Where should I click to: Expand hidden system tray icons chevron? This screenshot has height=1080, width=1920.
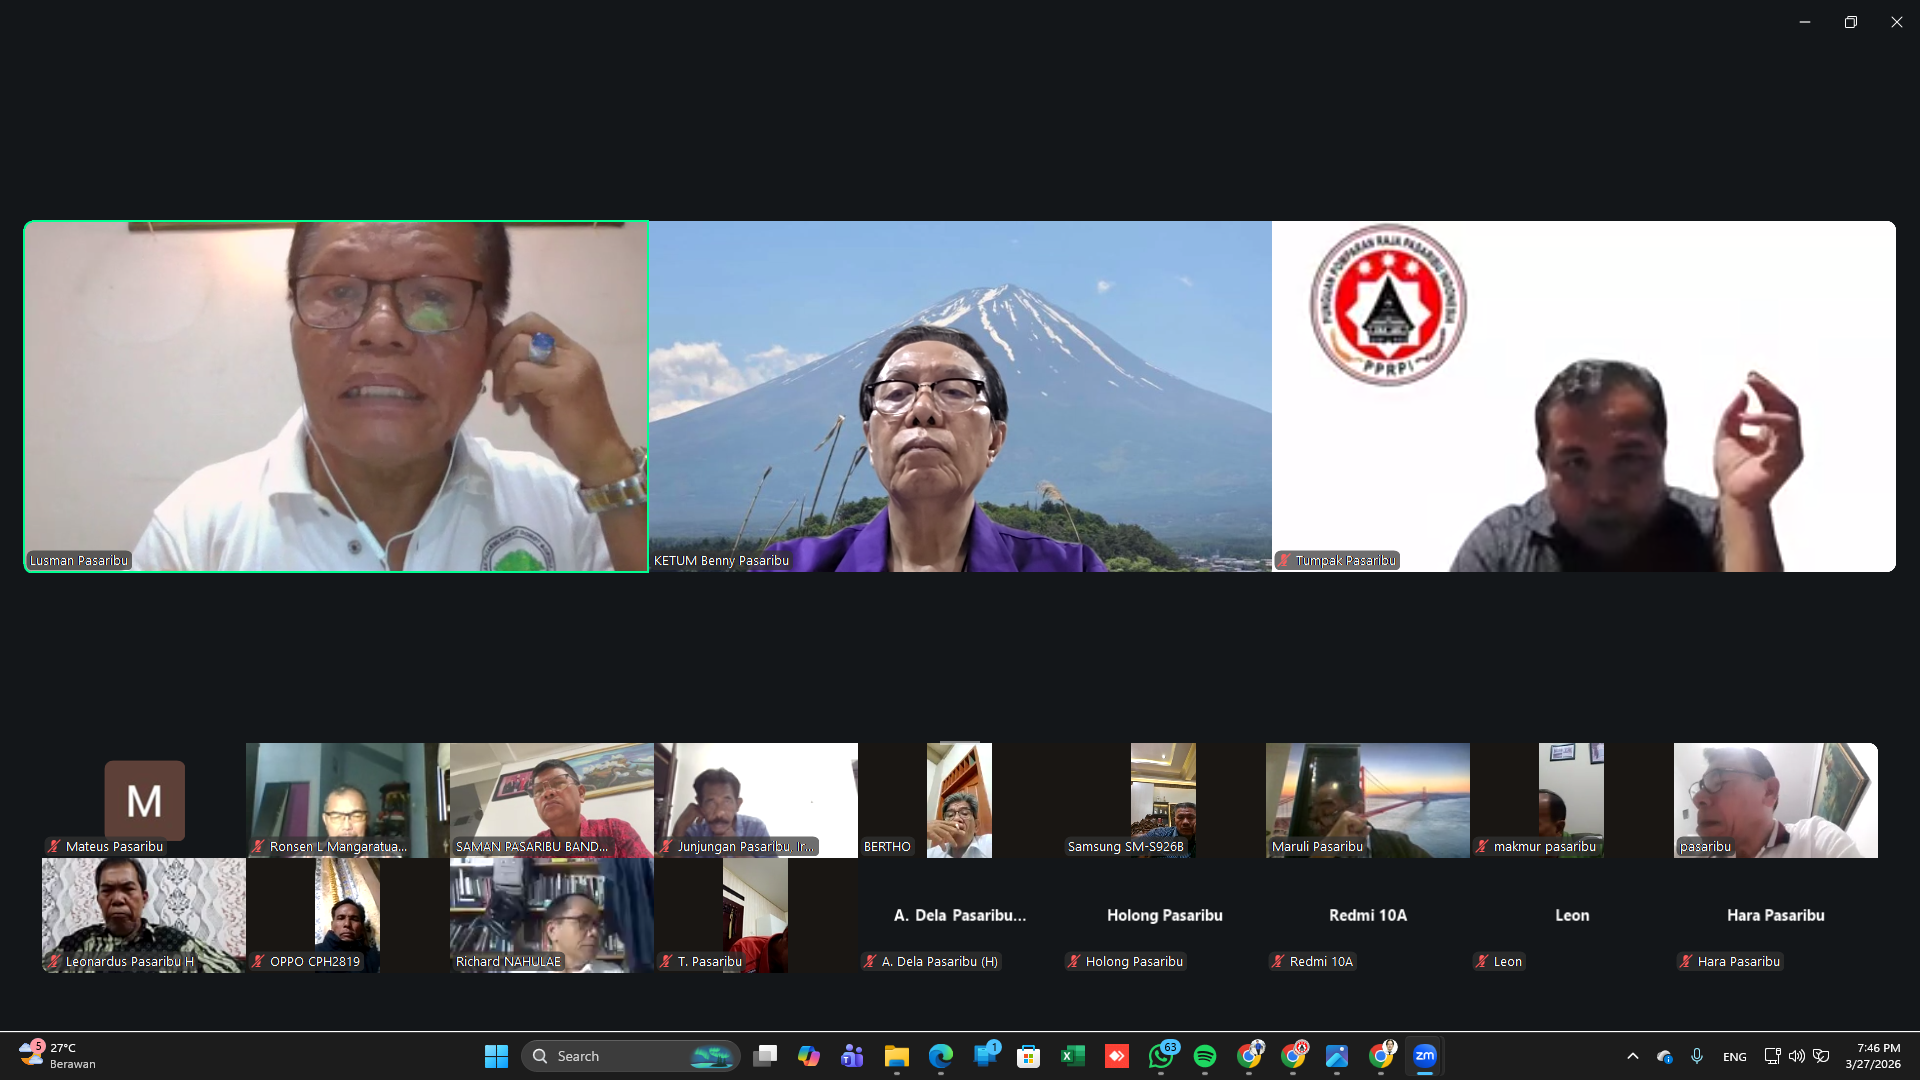(1633, 1056)
